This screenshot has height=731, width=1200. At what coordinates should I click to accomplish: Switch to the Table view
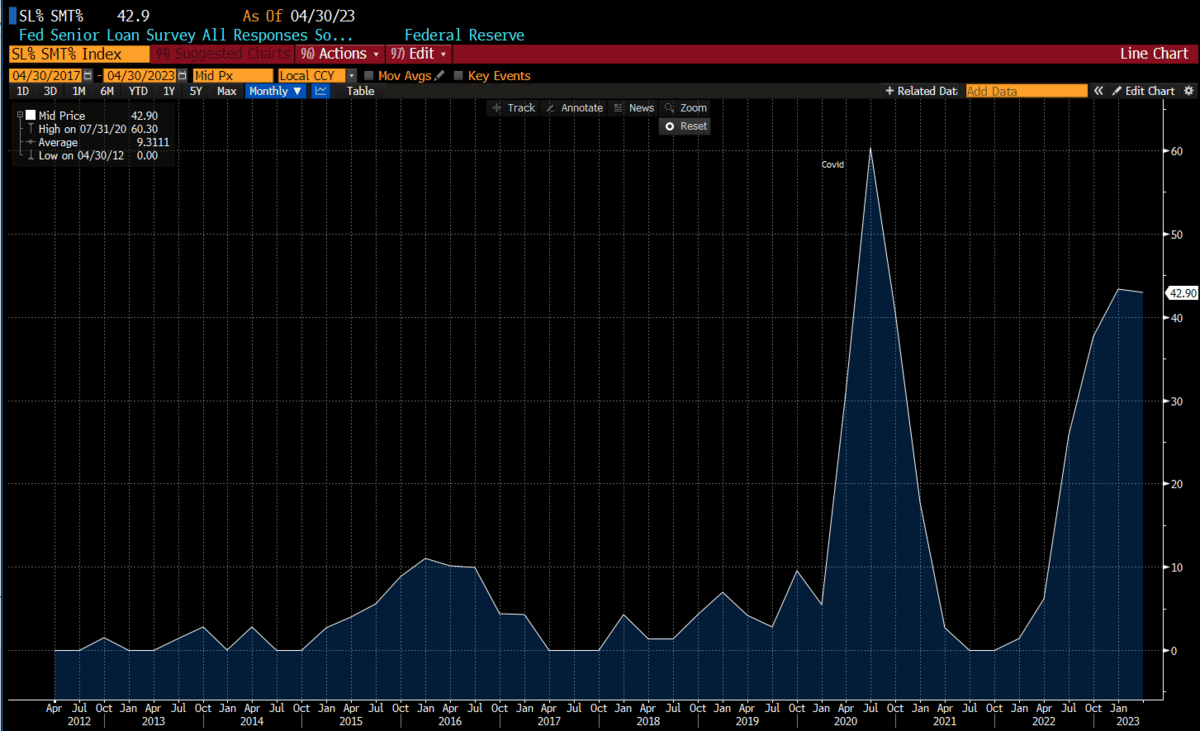coord(360,91)
